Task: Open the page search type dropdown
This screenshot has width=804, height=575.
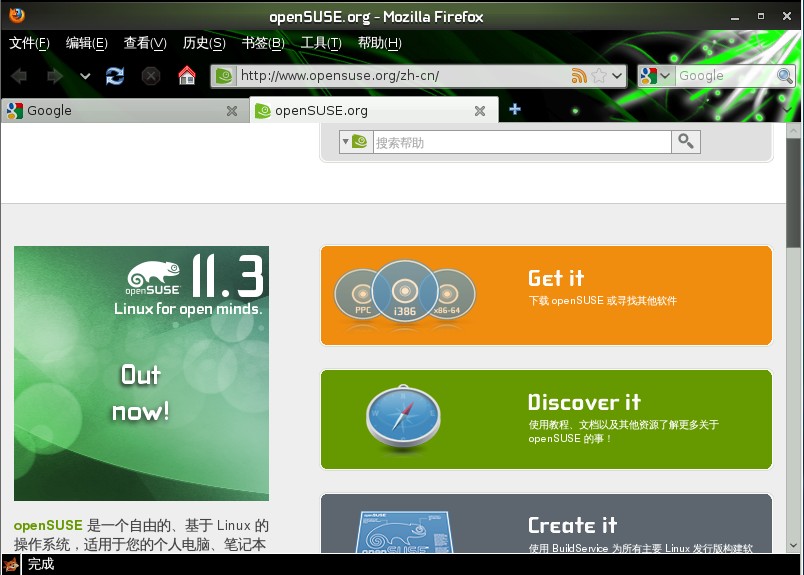Action: [x=356, y=142]
